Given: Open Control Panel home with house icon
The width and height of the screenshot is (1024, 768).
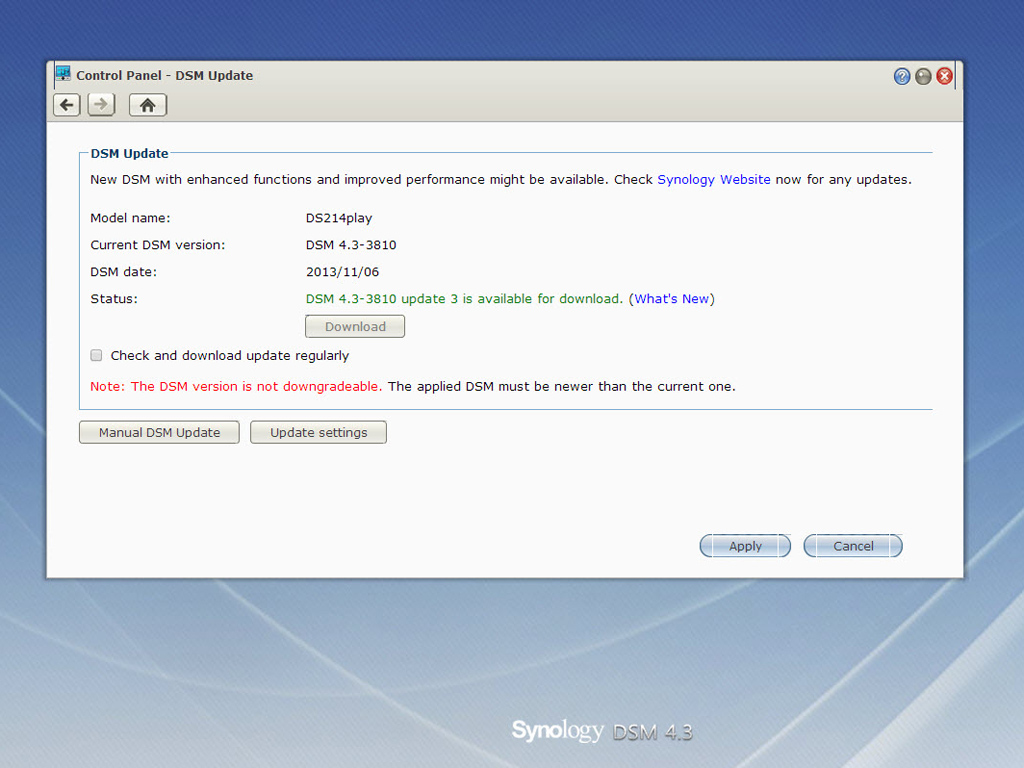Looking at the screenshot, I should (x=148, y=104).
